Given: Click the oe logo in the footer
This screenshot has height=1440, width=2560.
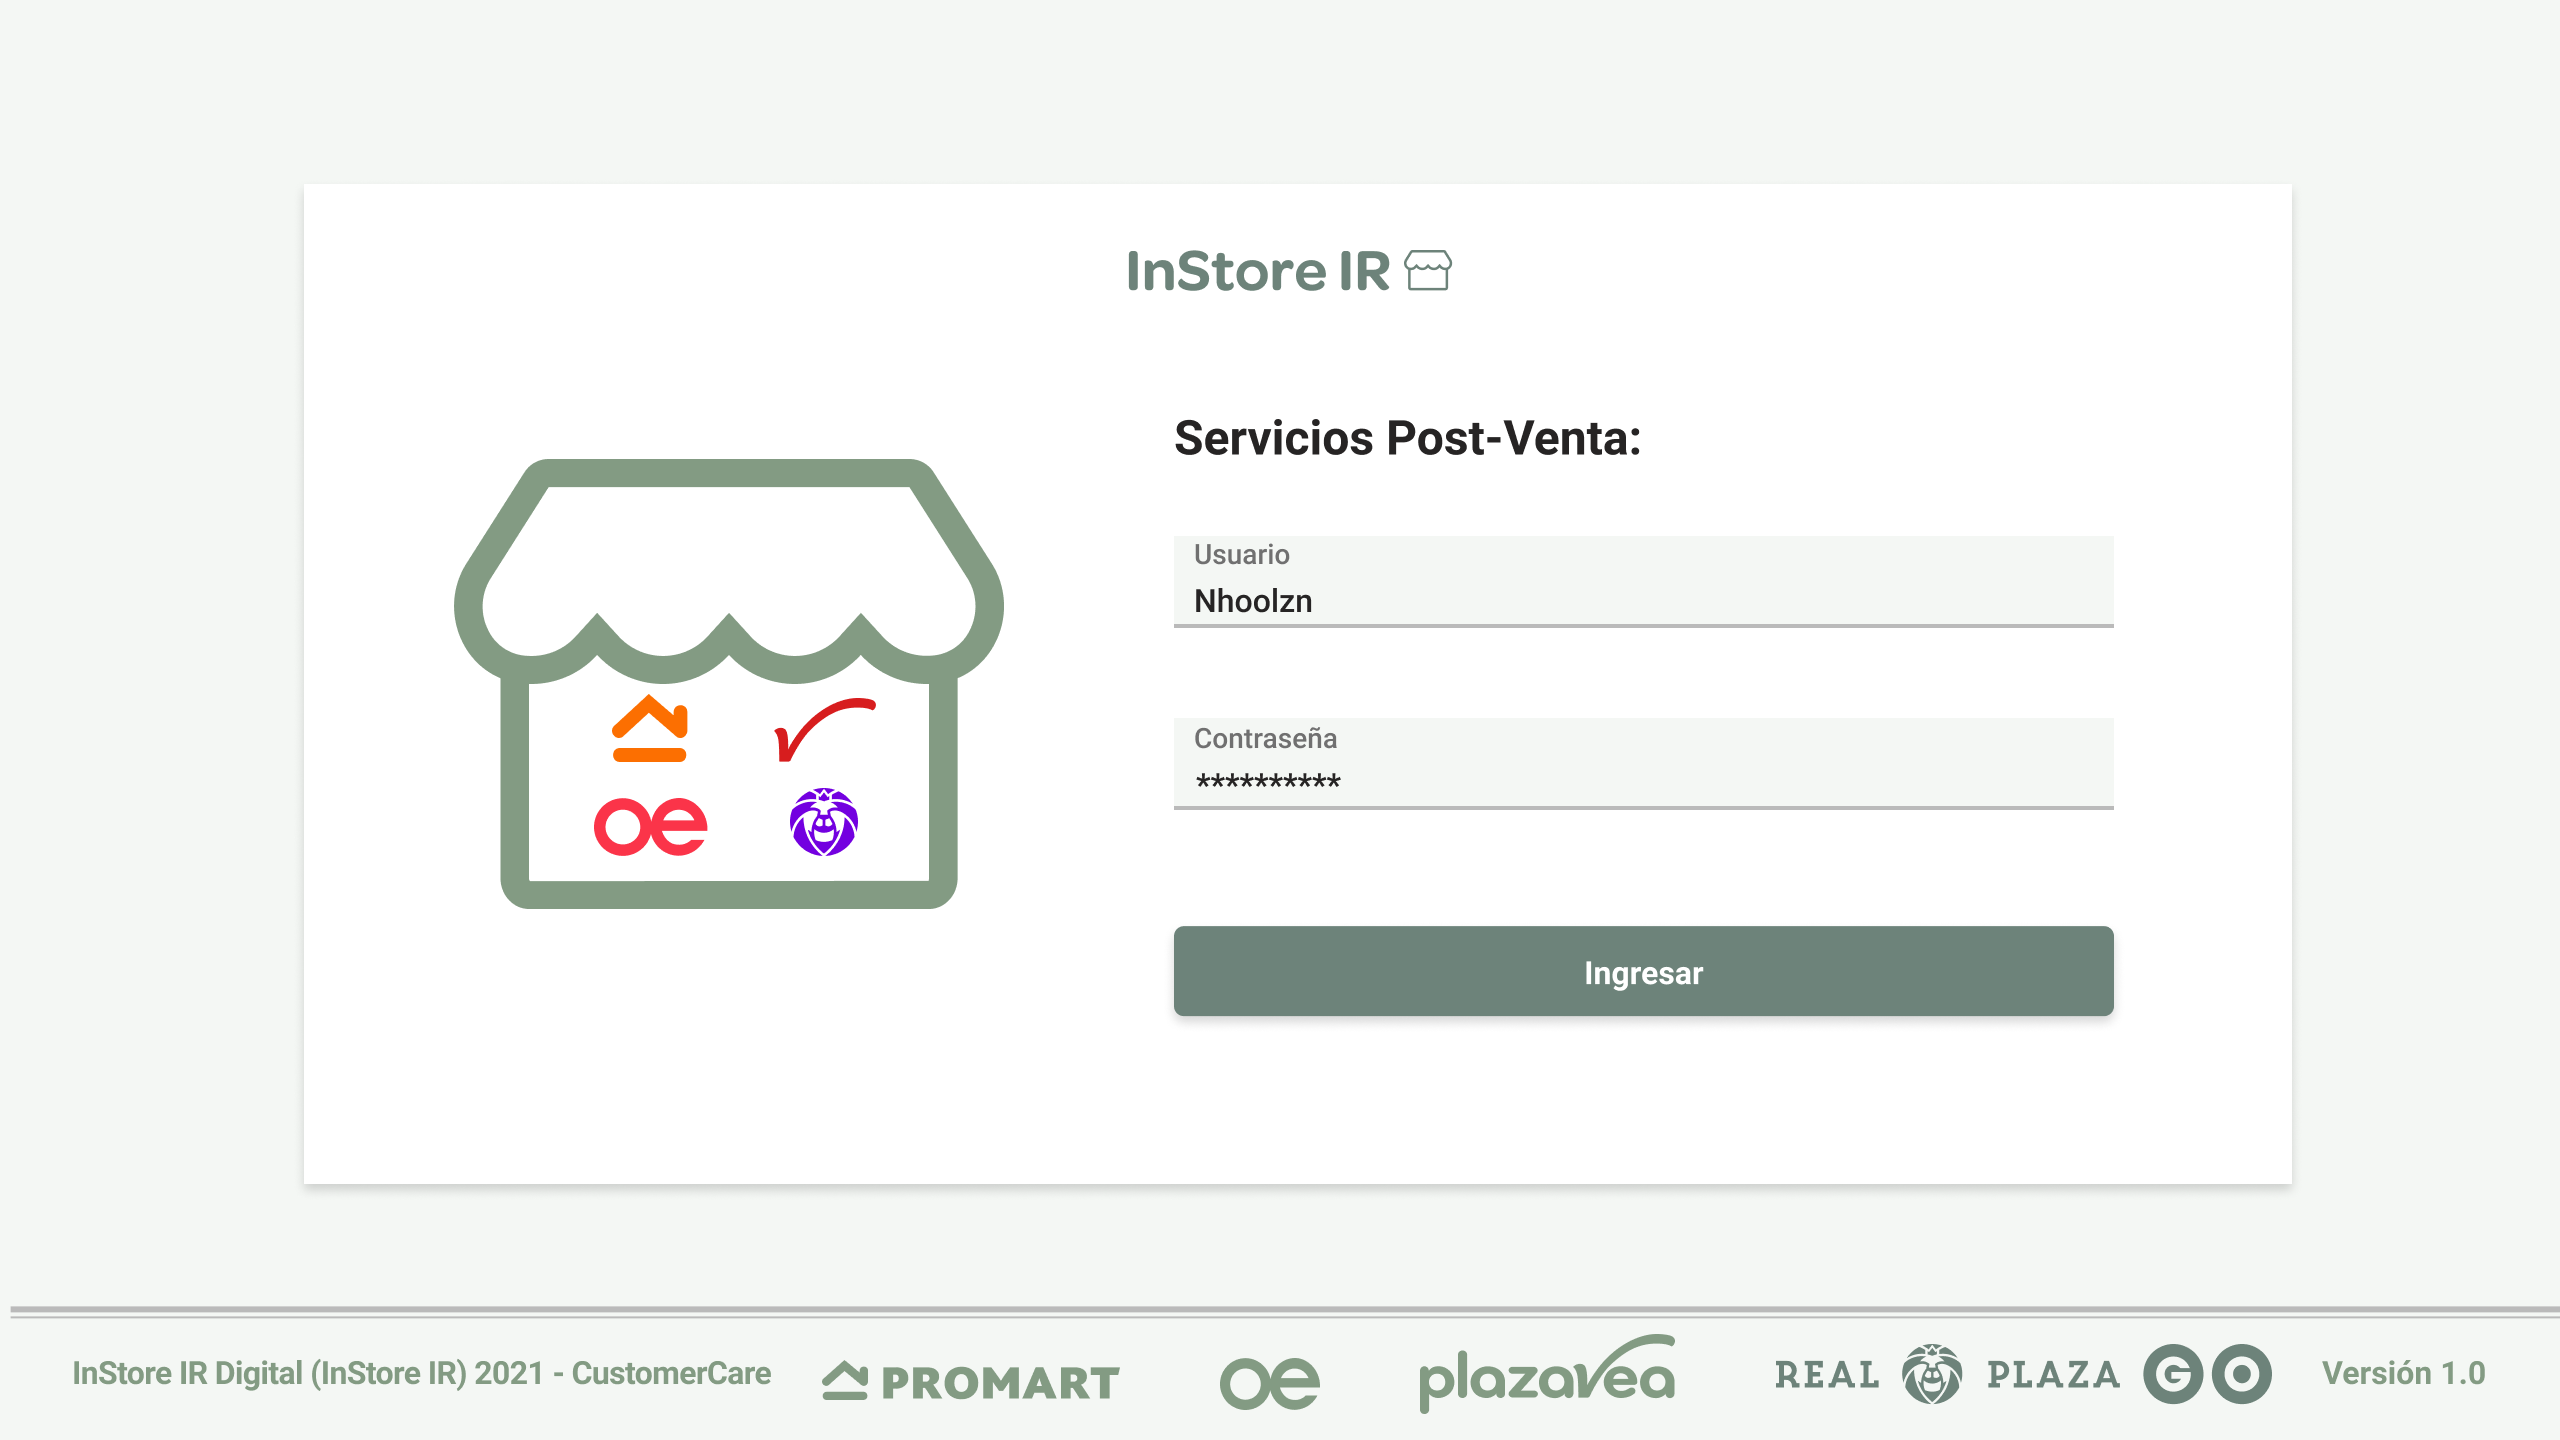Looking at the screenshot, I should pyautogui.click(x=1268, y=1382).
